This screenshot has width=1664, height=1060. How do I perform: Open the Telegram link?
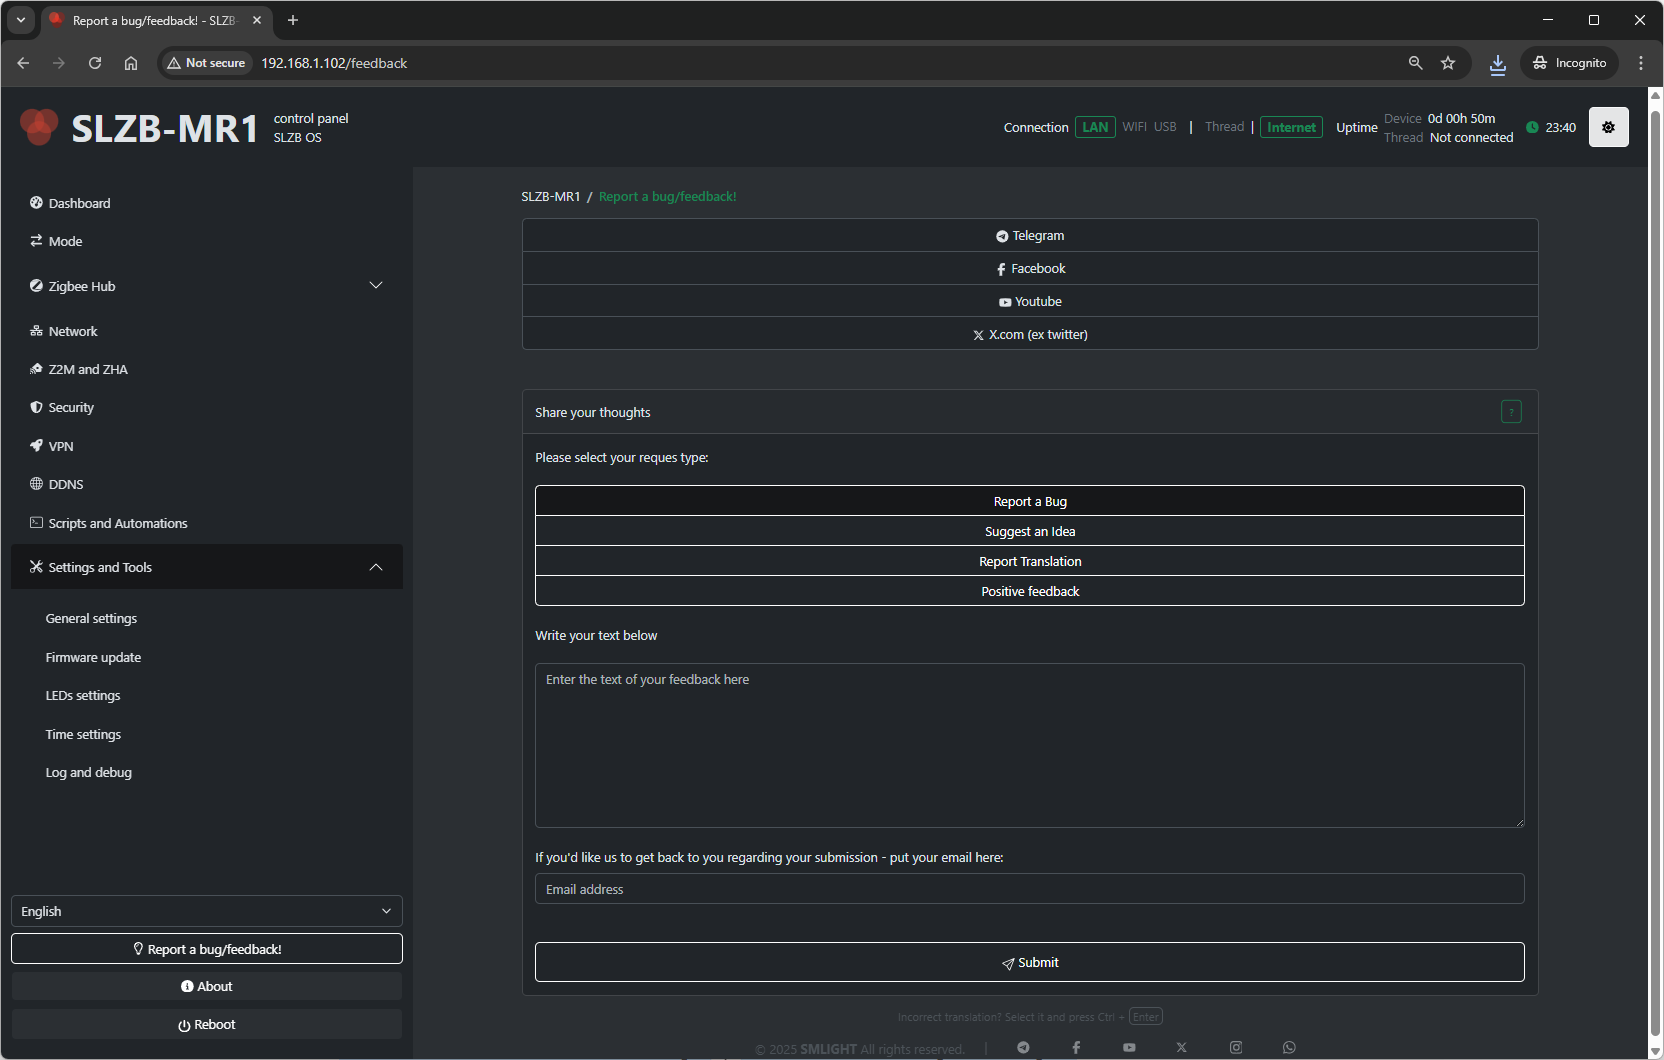click(x=1029, y=236)
